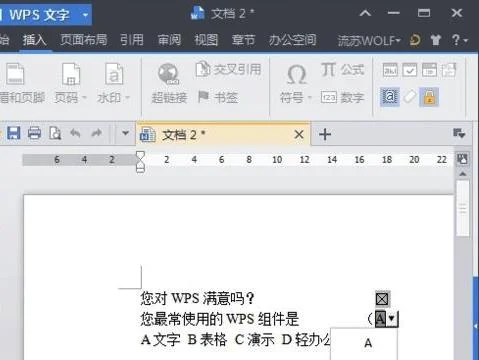Image resolution: width=479 pixels, height=360 pixels.
Task: Open the WPS 文字 application menu arrow
Action: (x=85, y=15)
